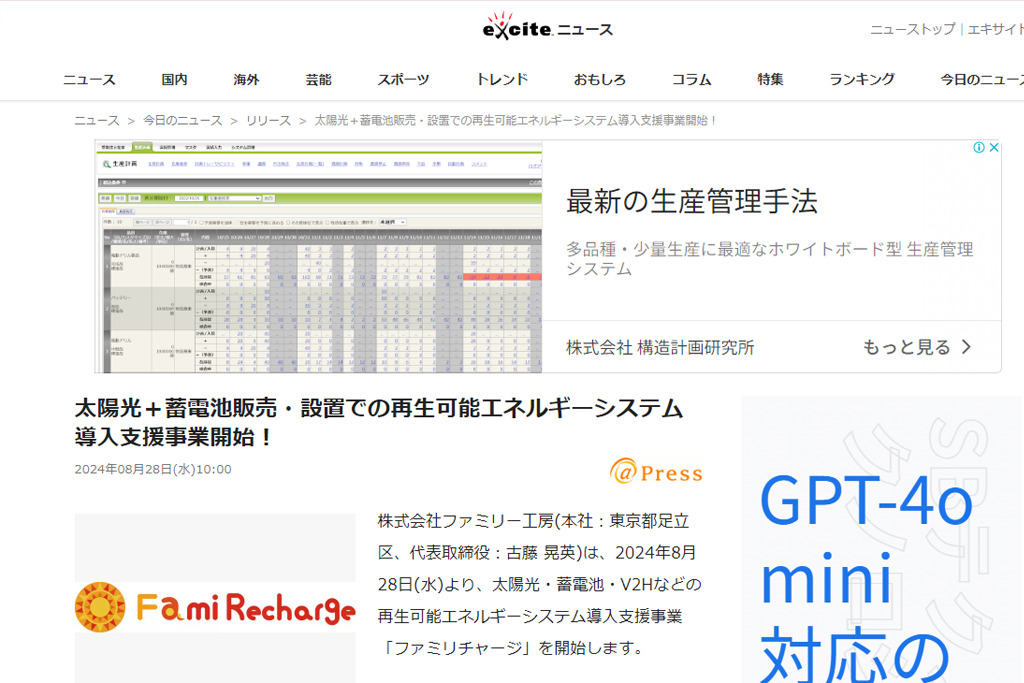Click the @Press logo

656,471
